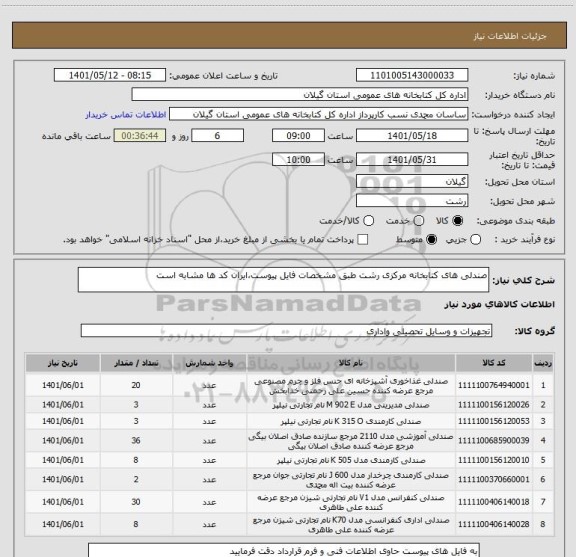Click the price validity time 10:00
Viewport: 576px width, 557px height.
point(298,159)
